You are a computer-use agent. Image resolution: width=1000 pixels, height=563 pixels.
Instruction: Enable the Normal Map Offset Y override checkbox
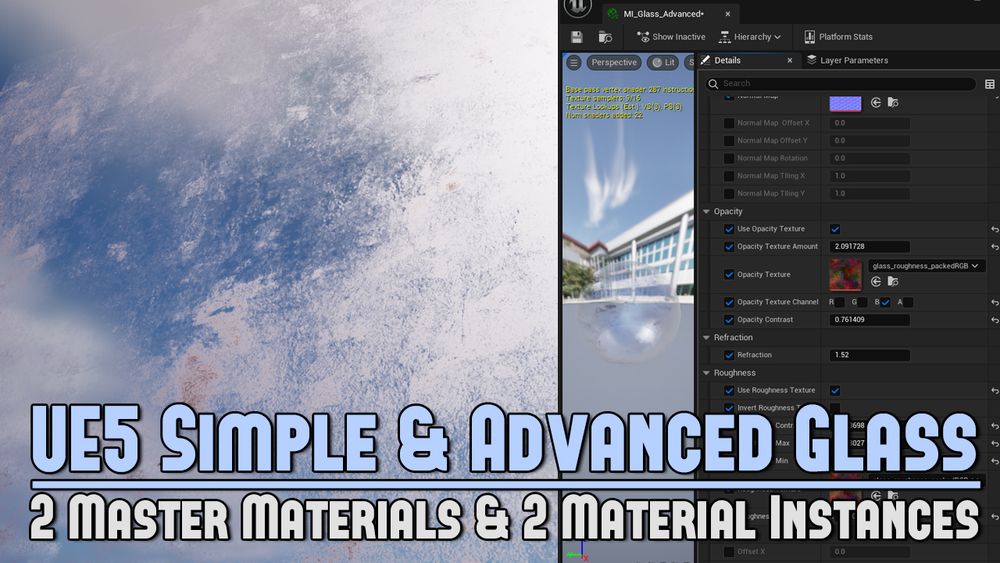[729, 140]
